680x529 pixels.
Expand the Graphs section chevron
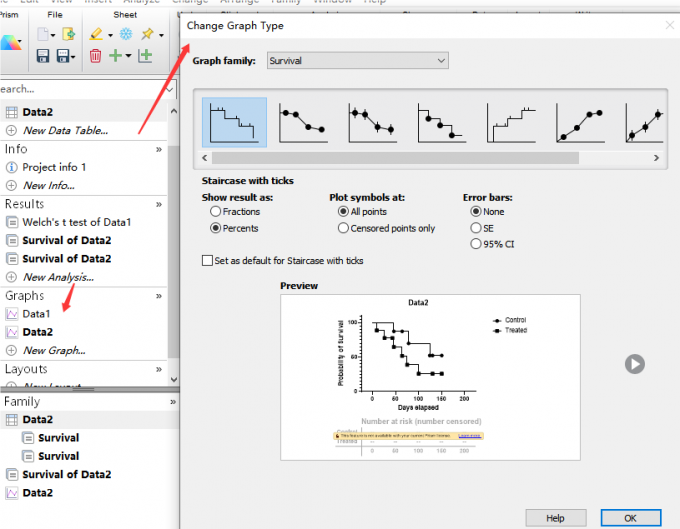click(x=159, y=296)
